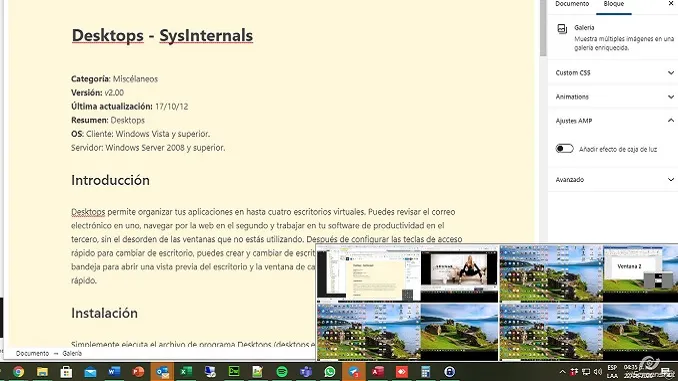Launch Microsoft Store from the taskbar
Image resolution: width=678 pixels, height=381 pixels.
[66, 372]
